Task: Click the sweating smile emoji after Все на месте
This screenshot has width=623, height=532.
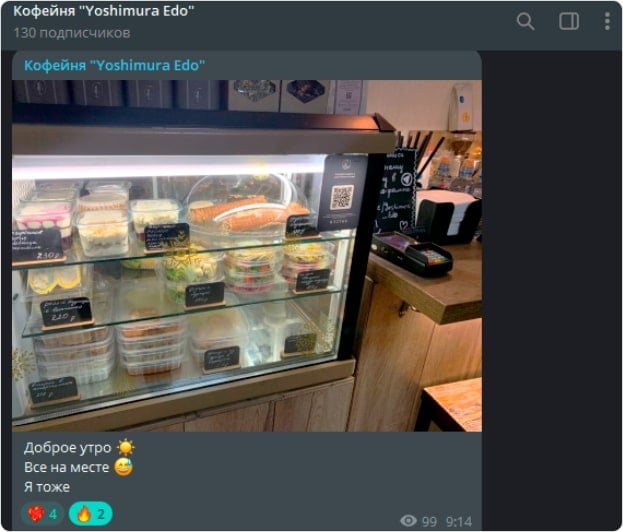Action: click(124, 467)
